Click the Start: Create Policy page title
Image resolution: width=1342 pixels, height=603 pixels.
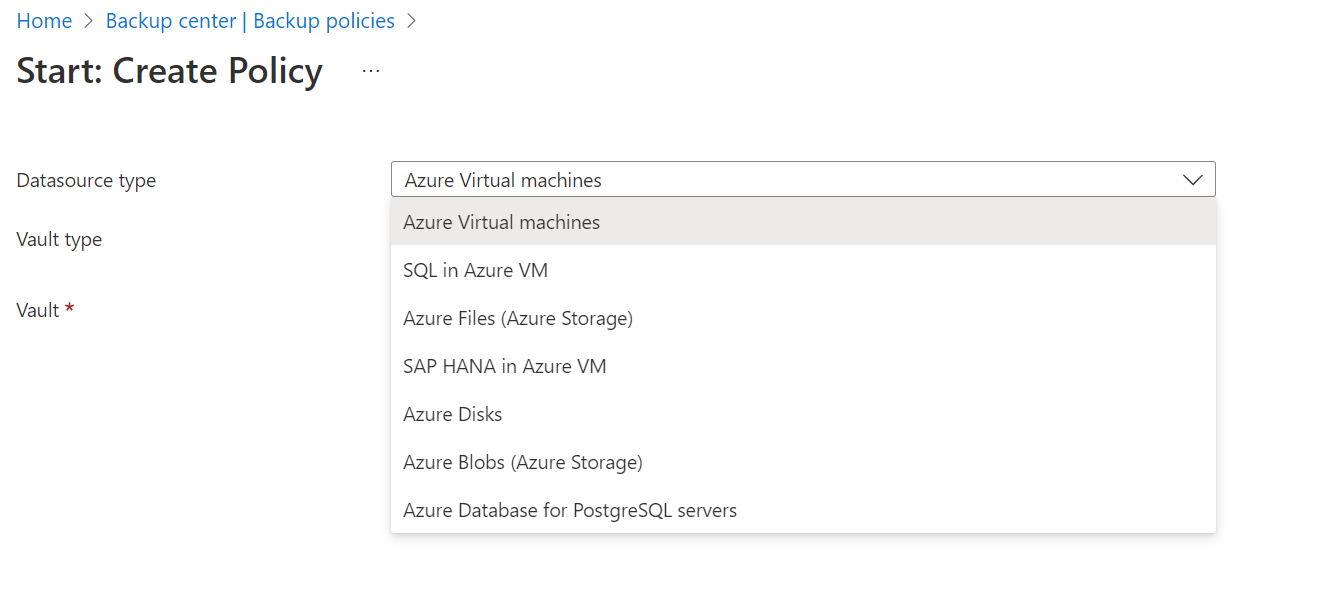(x=169, y=72)
